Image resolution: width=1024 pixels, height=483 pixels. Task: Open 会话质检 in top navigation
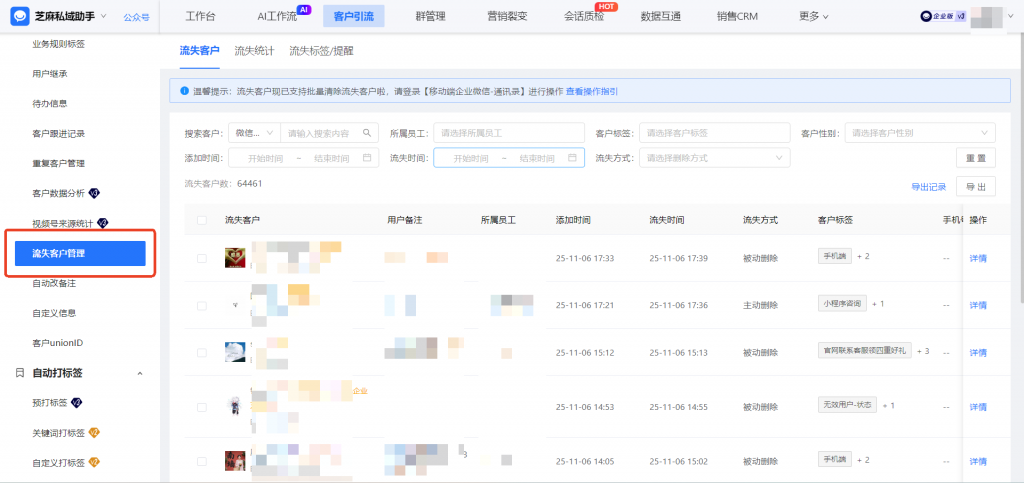(584, 16)
